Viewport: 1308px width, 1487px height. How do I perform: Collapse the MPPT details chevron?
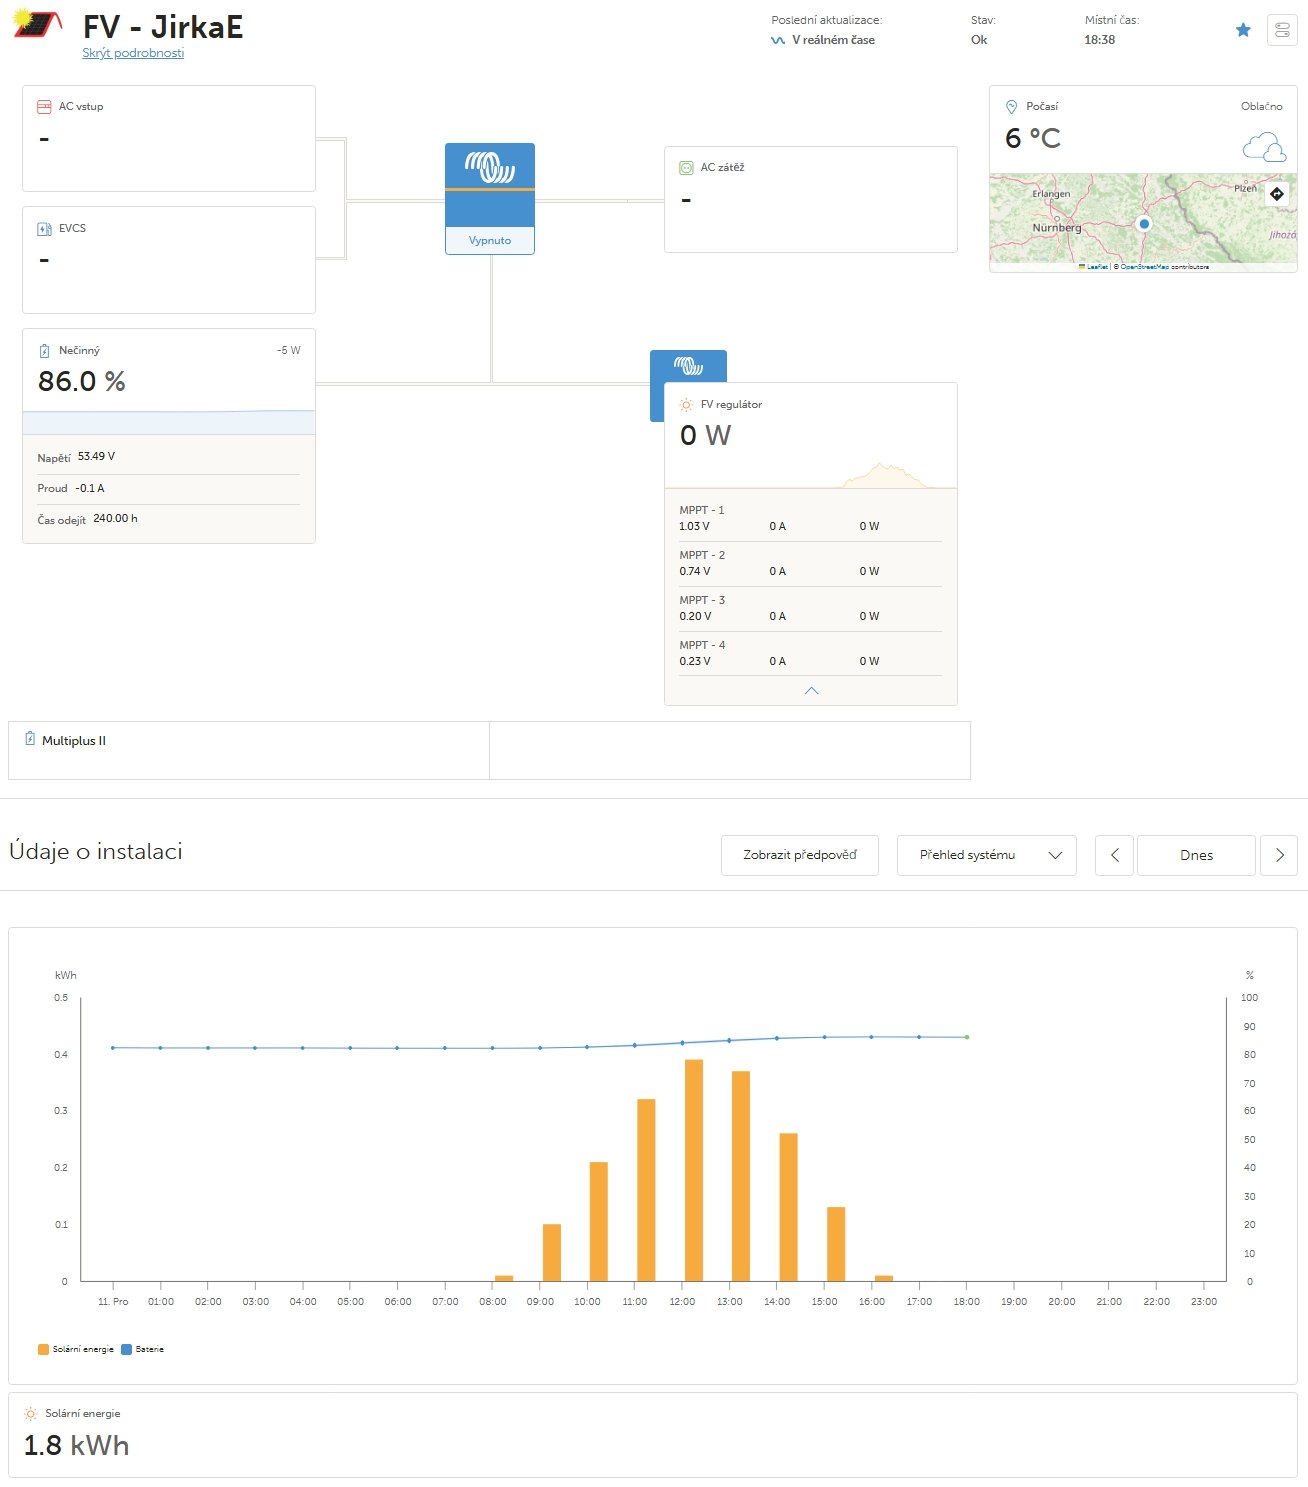coord(811,691)
